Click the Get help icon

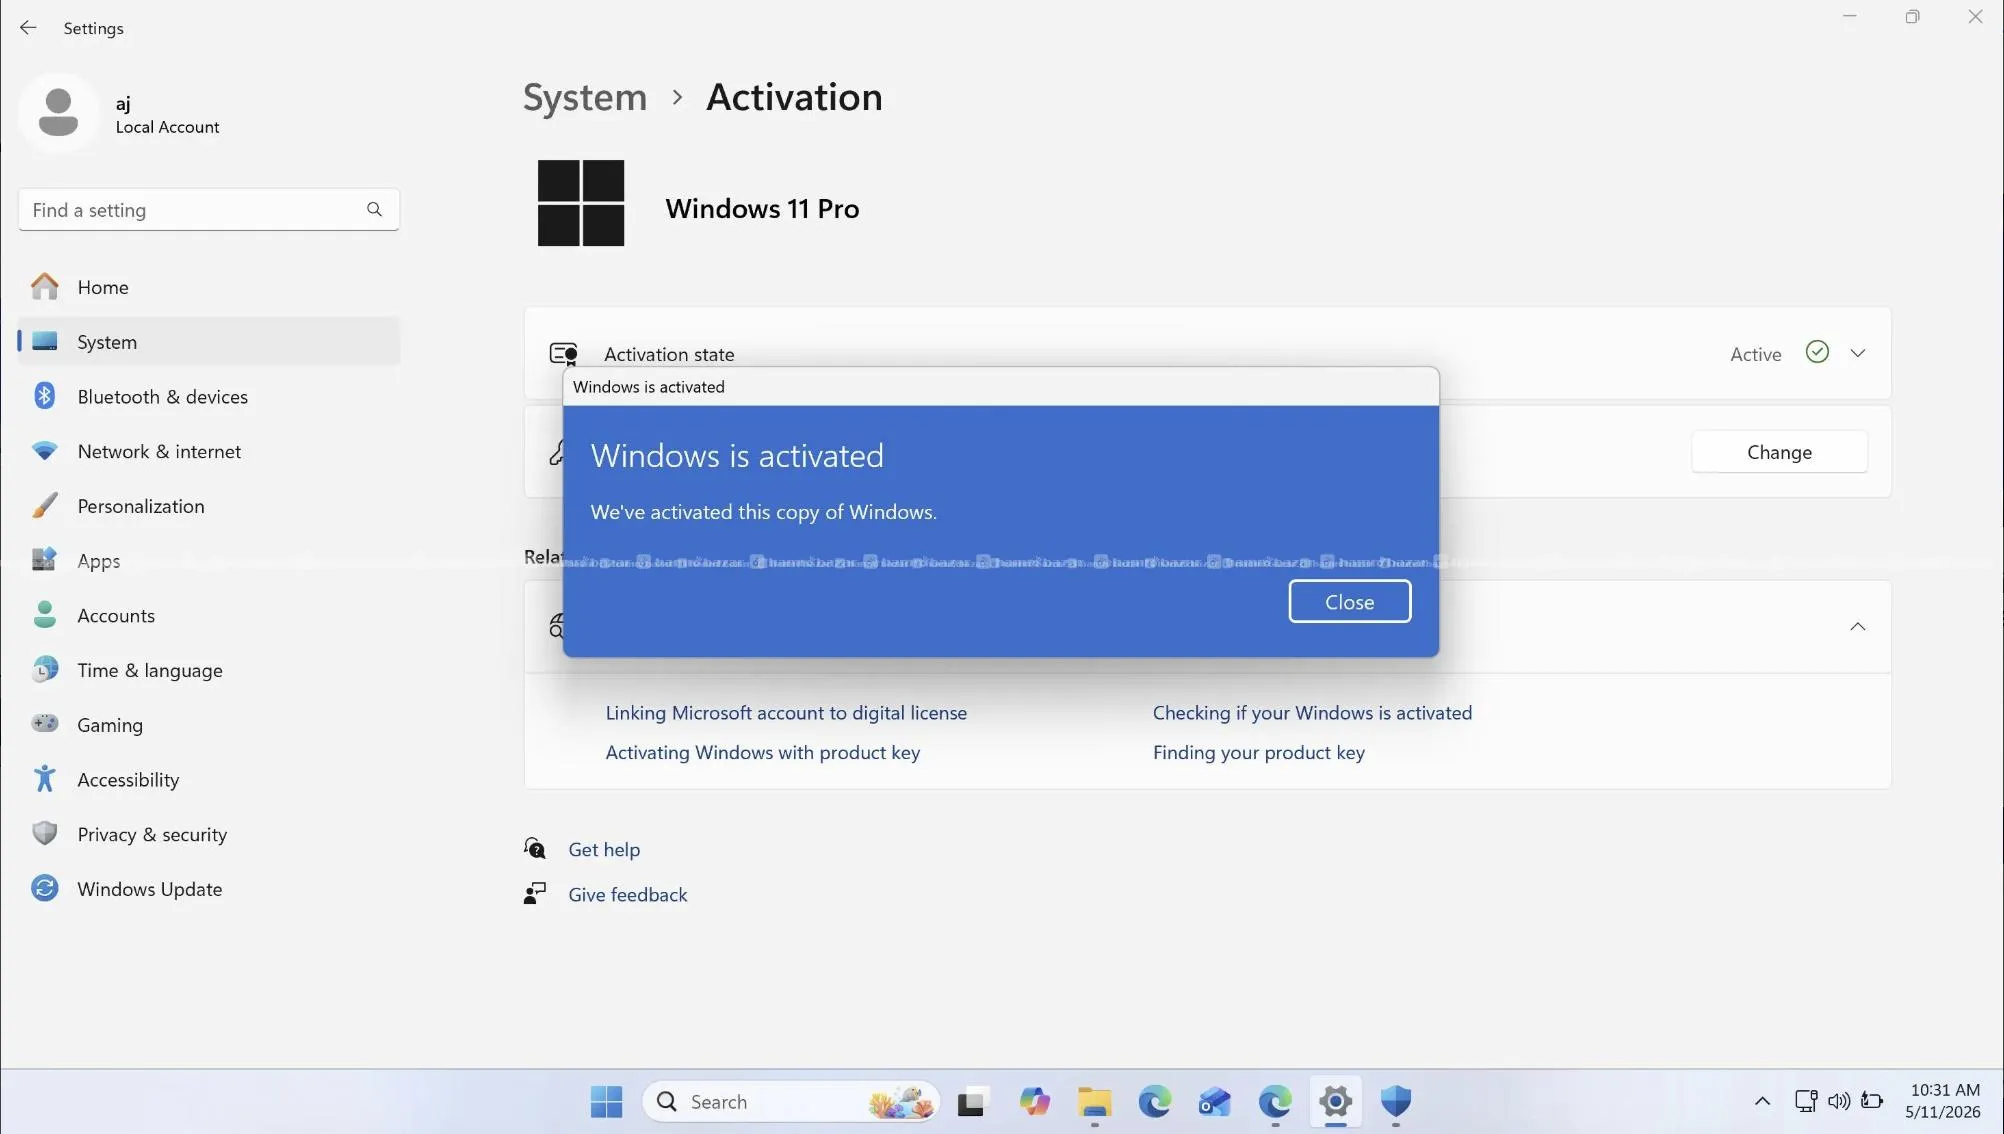coord(535,849)
